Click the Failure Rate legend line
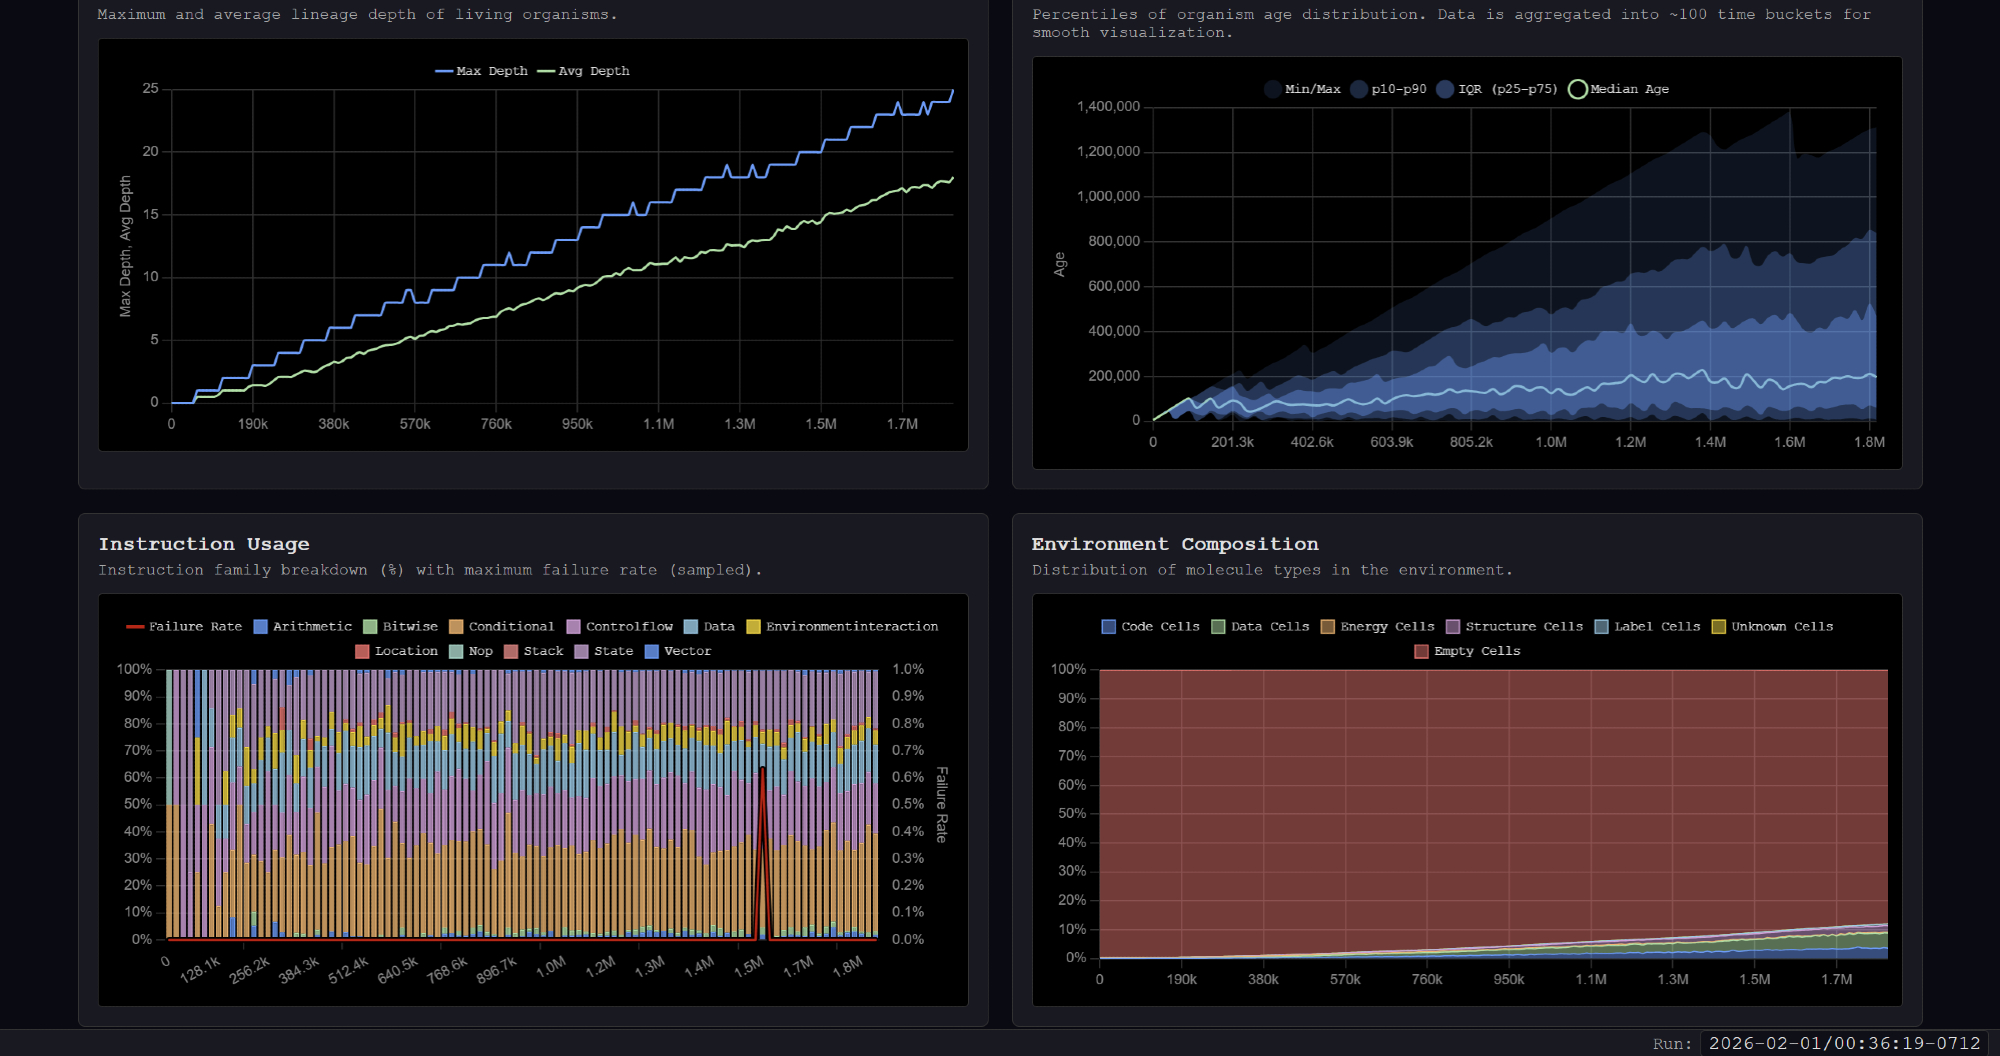The image size is (2000, 1056). 135,627
